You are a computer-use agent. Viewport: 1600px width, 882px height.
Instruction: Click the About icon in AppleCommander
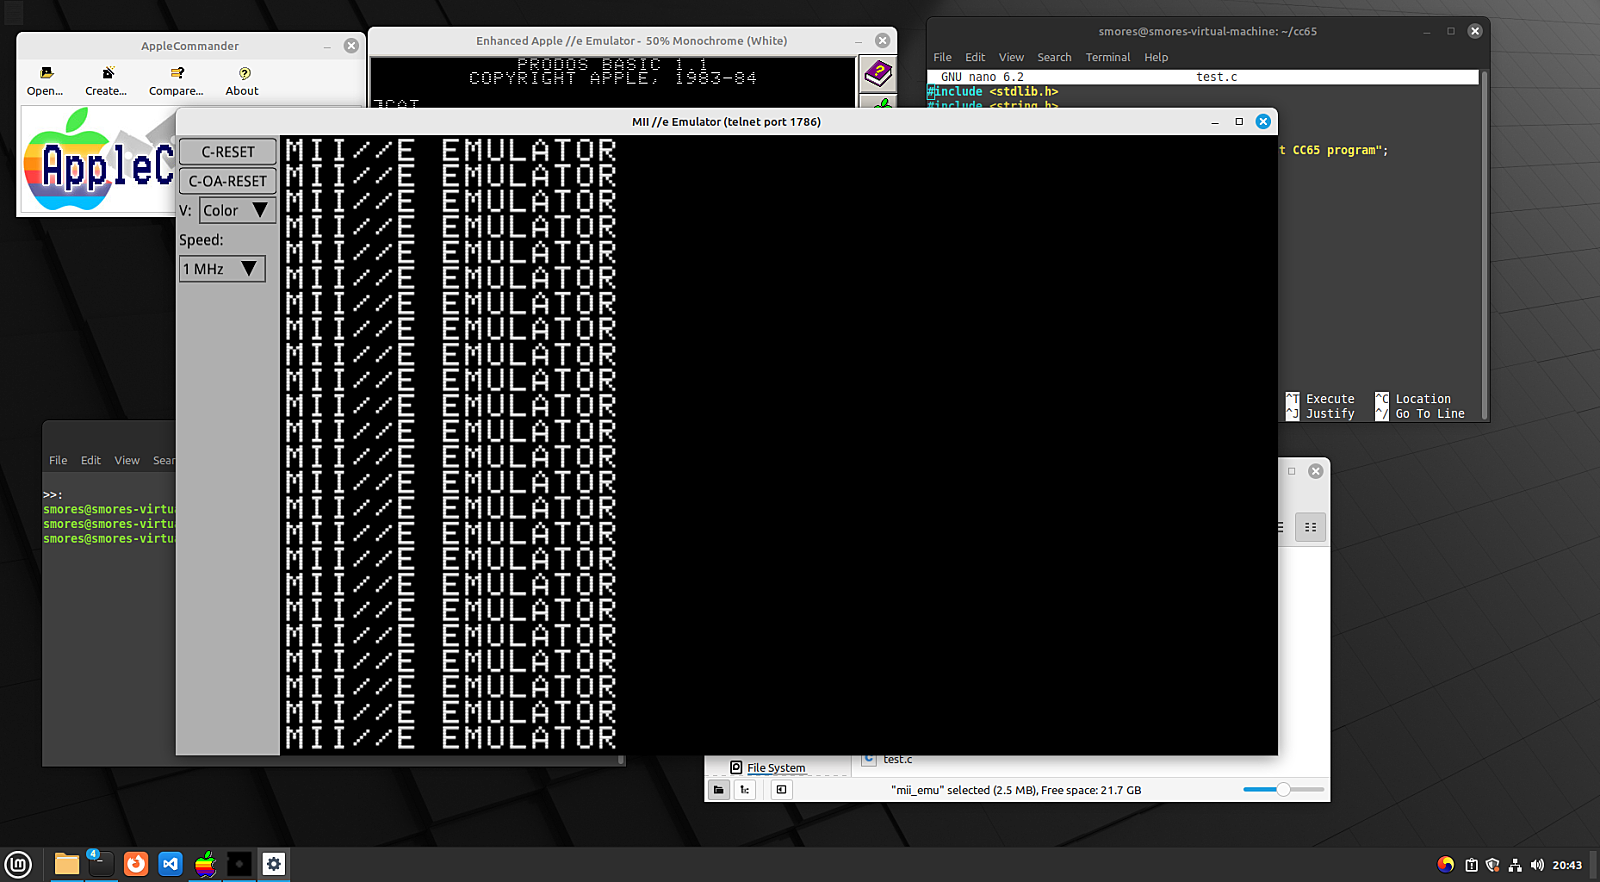pos(242,81)
